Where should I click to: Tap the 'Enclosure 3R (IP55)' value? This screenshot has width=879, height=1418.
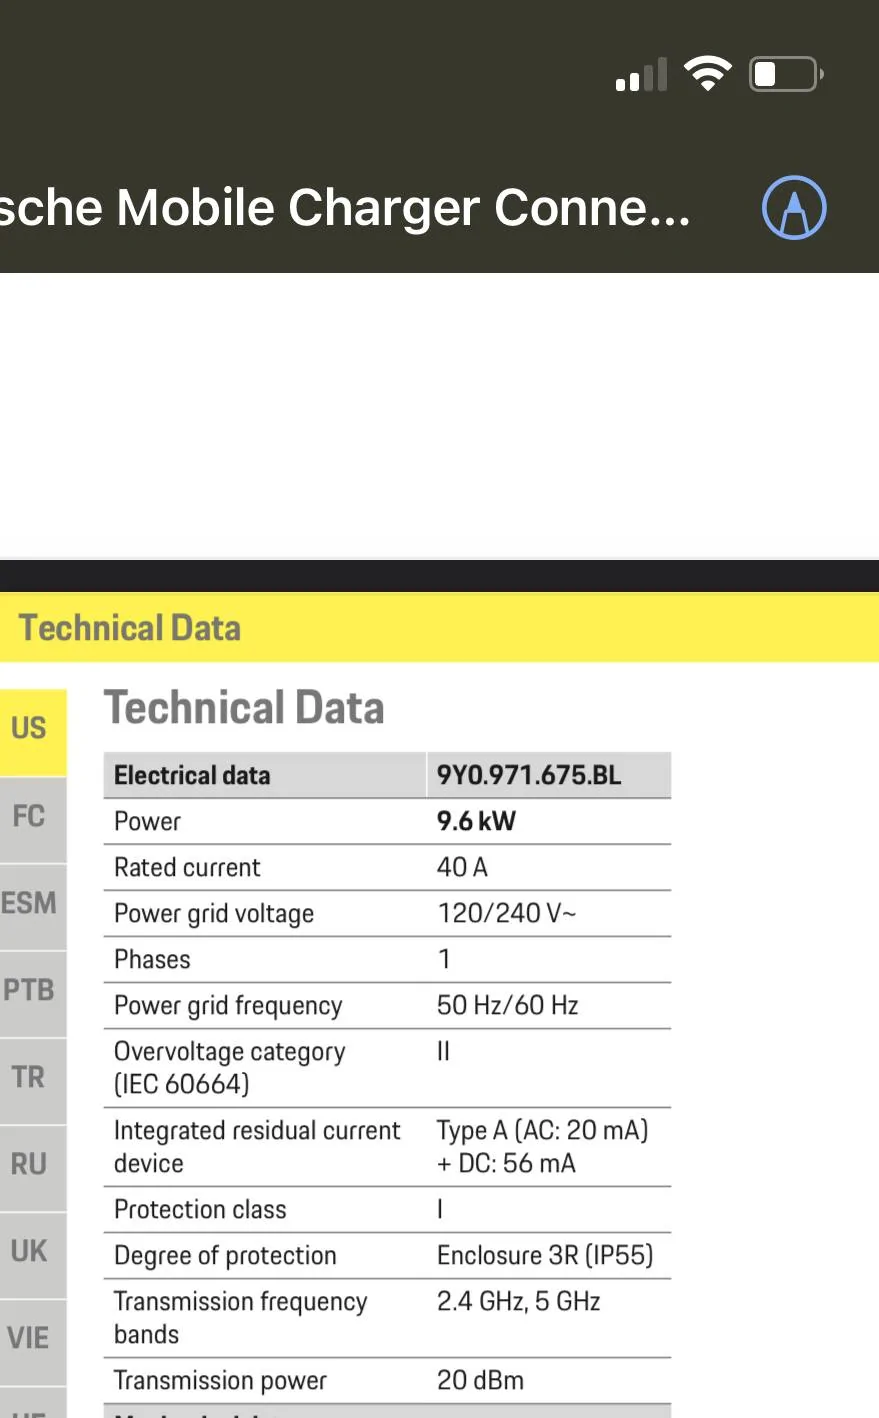click(545, 1256)
